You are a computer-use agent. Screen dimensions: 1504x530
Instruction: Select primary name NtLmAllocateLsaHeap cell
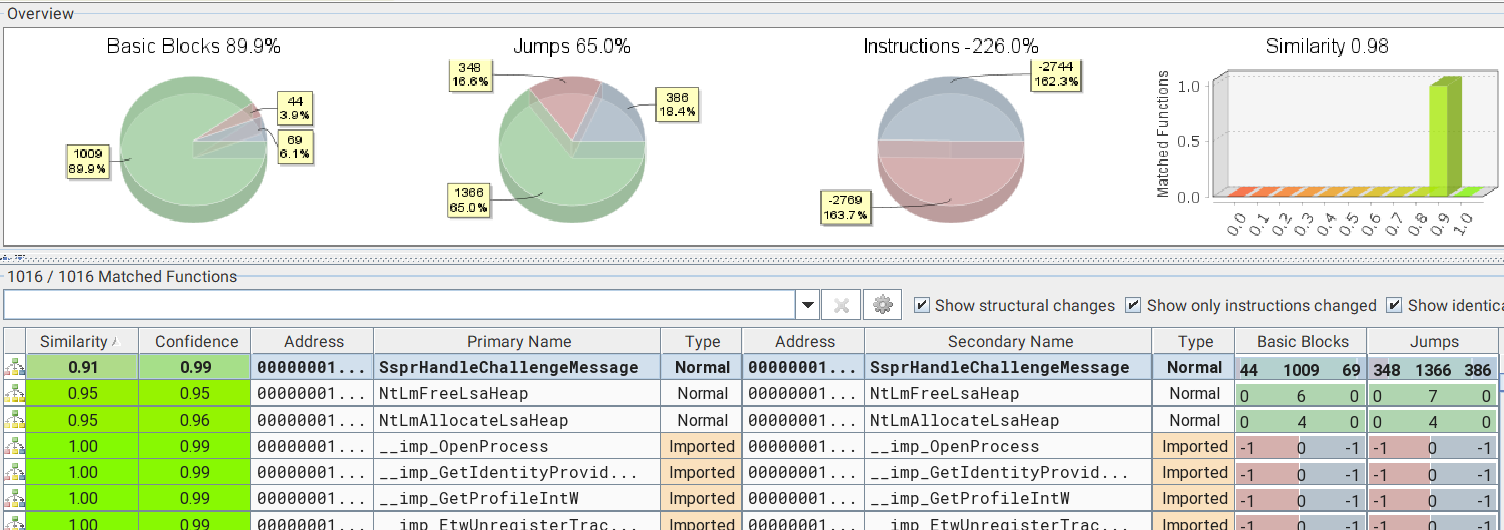click(517, 420)
